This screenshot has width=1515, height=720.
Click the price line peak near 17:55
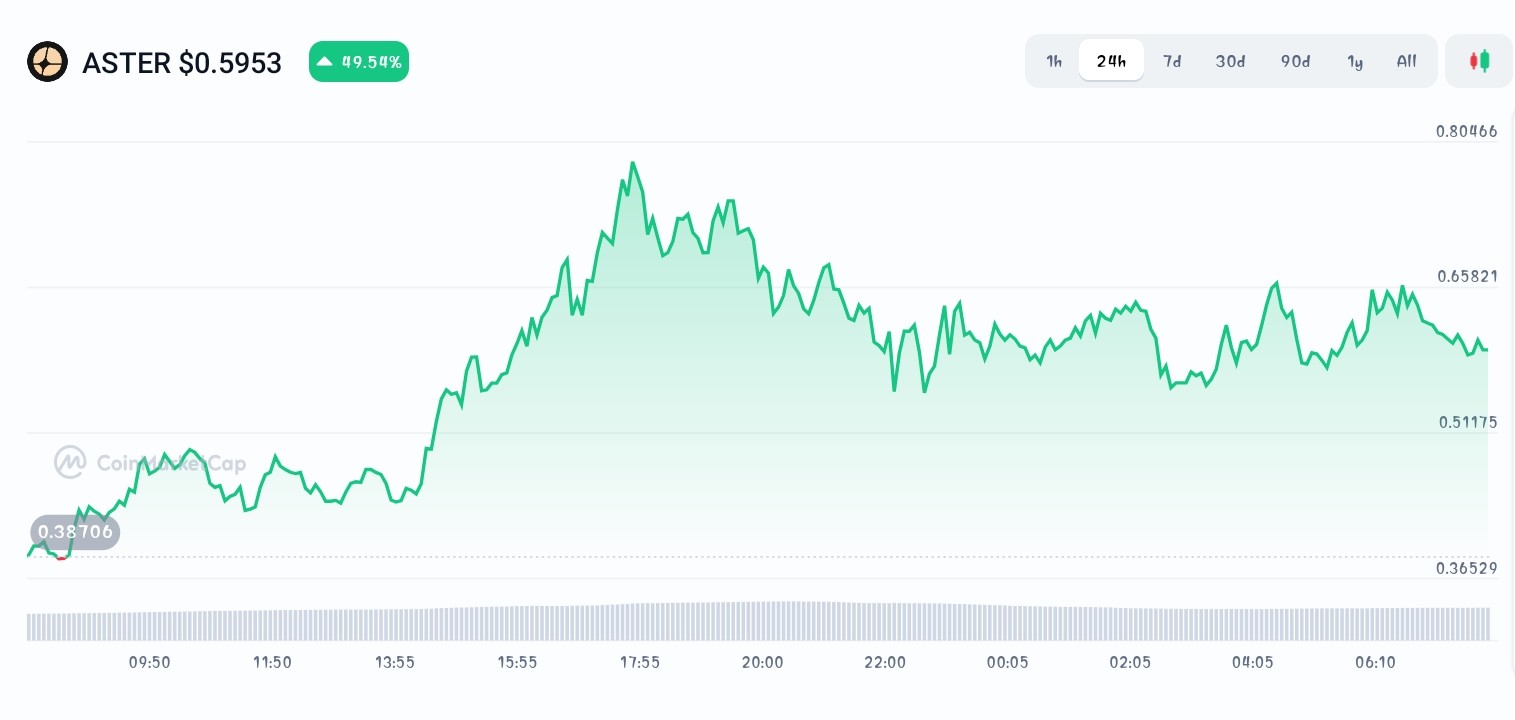click(x=633, y=163)
